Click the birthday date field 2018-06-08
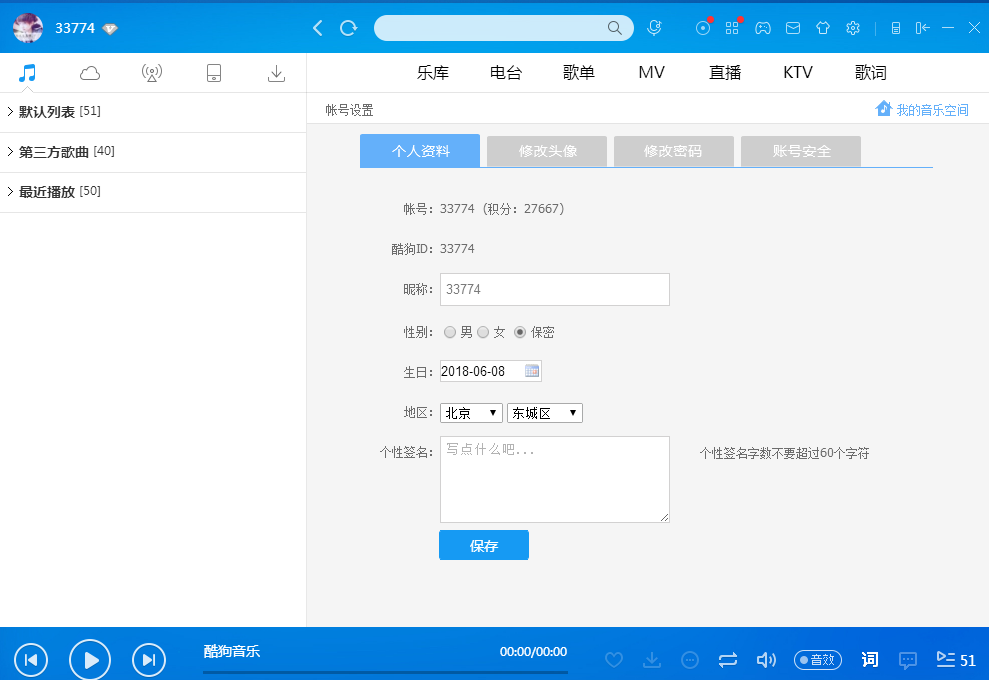The width and height of the screenshot is (989, 680). coord(491,371)
